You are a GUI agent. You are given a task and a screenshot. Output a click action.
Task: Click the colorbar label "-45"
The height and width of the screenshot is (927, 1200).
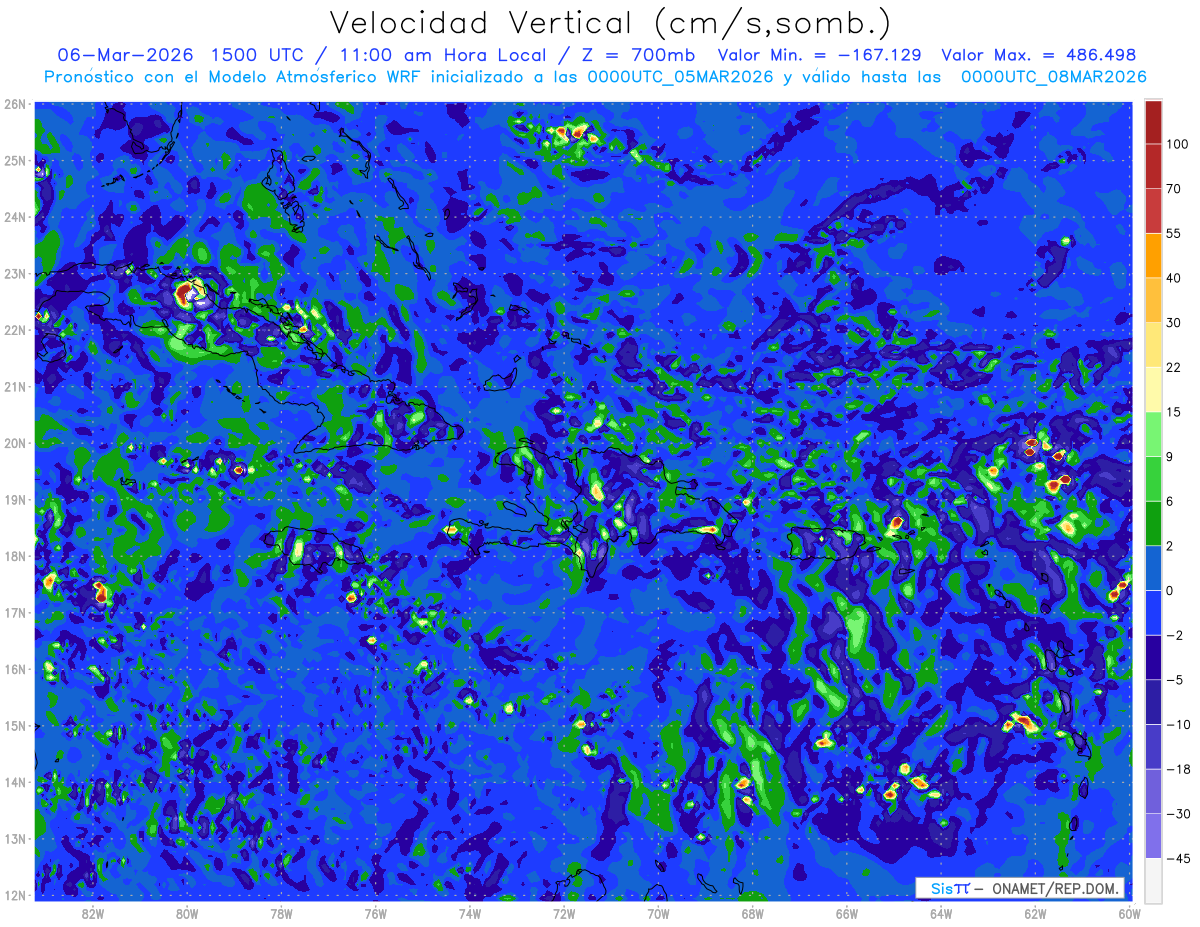[1178, 858]
